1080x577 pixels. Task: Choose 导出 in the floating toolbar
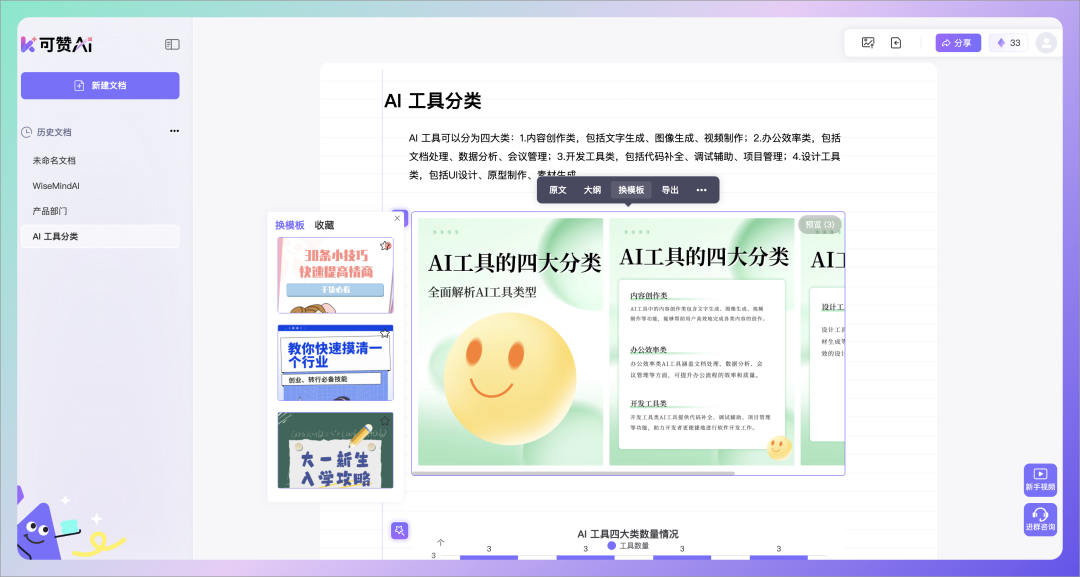point(670,190)
